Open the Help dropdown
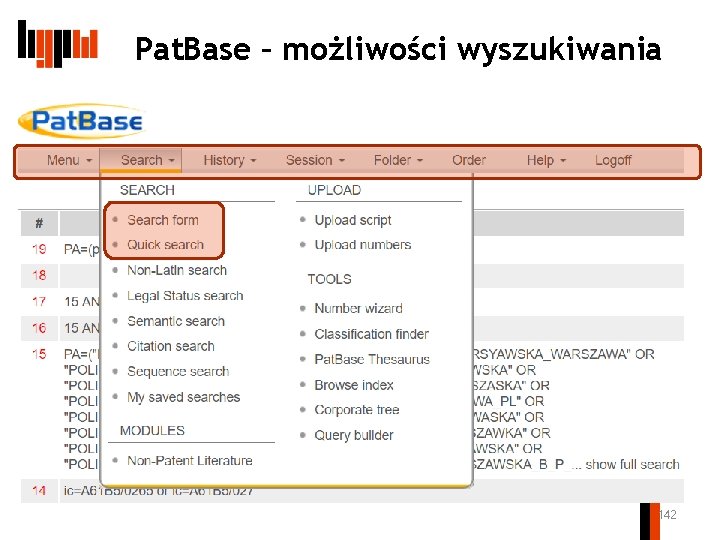 click(x=546, y=160)
